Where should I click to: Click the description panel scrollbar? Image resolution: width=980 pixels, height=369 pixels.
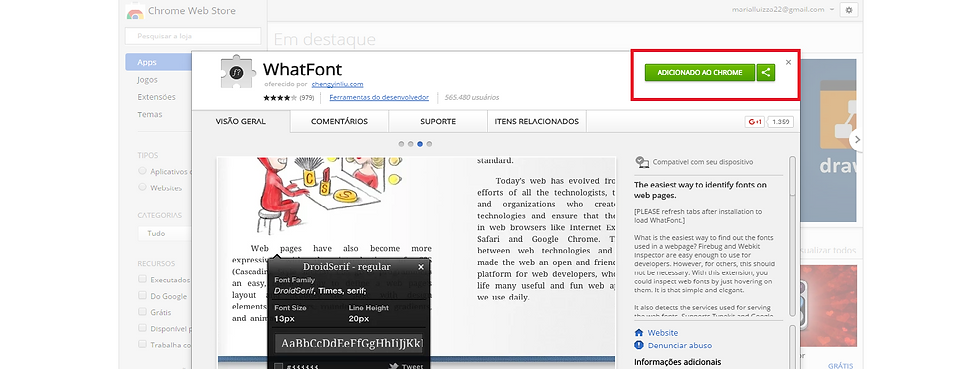[792, 236]
